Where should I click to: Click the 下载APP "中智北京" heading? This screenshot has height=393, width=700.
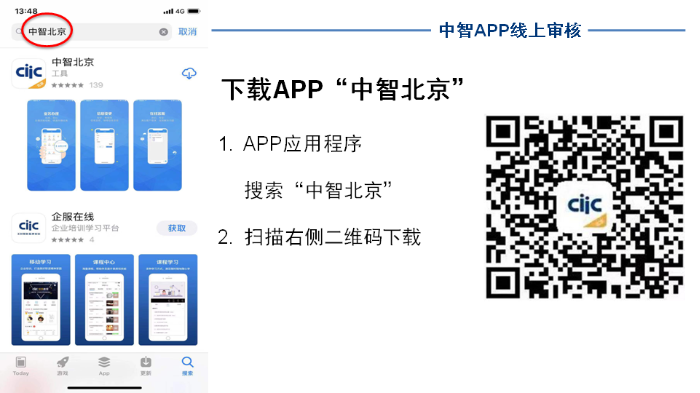click(x=342, y=89)
